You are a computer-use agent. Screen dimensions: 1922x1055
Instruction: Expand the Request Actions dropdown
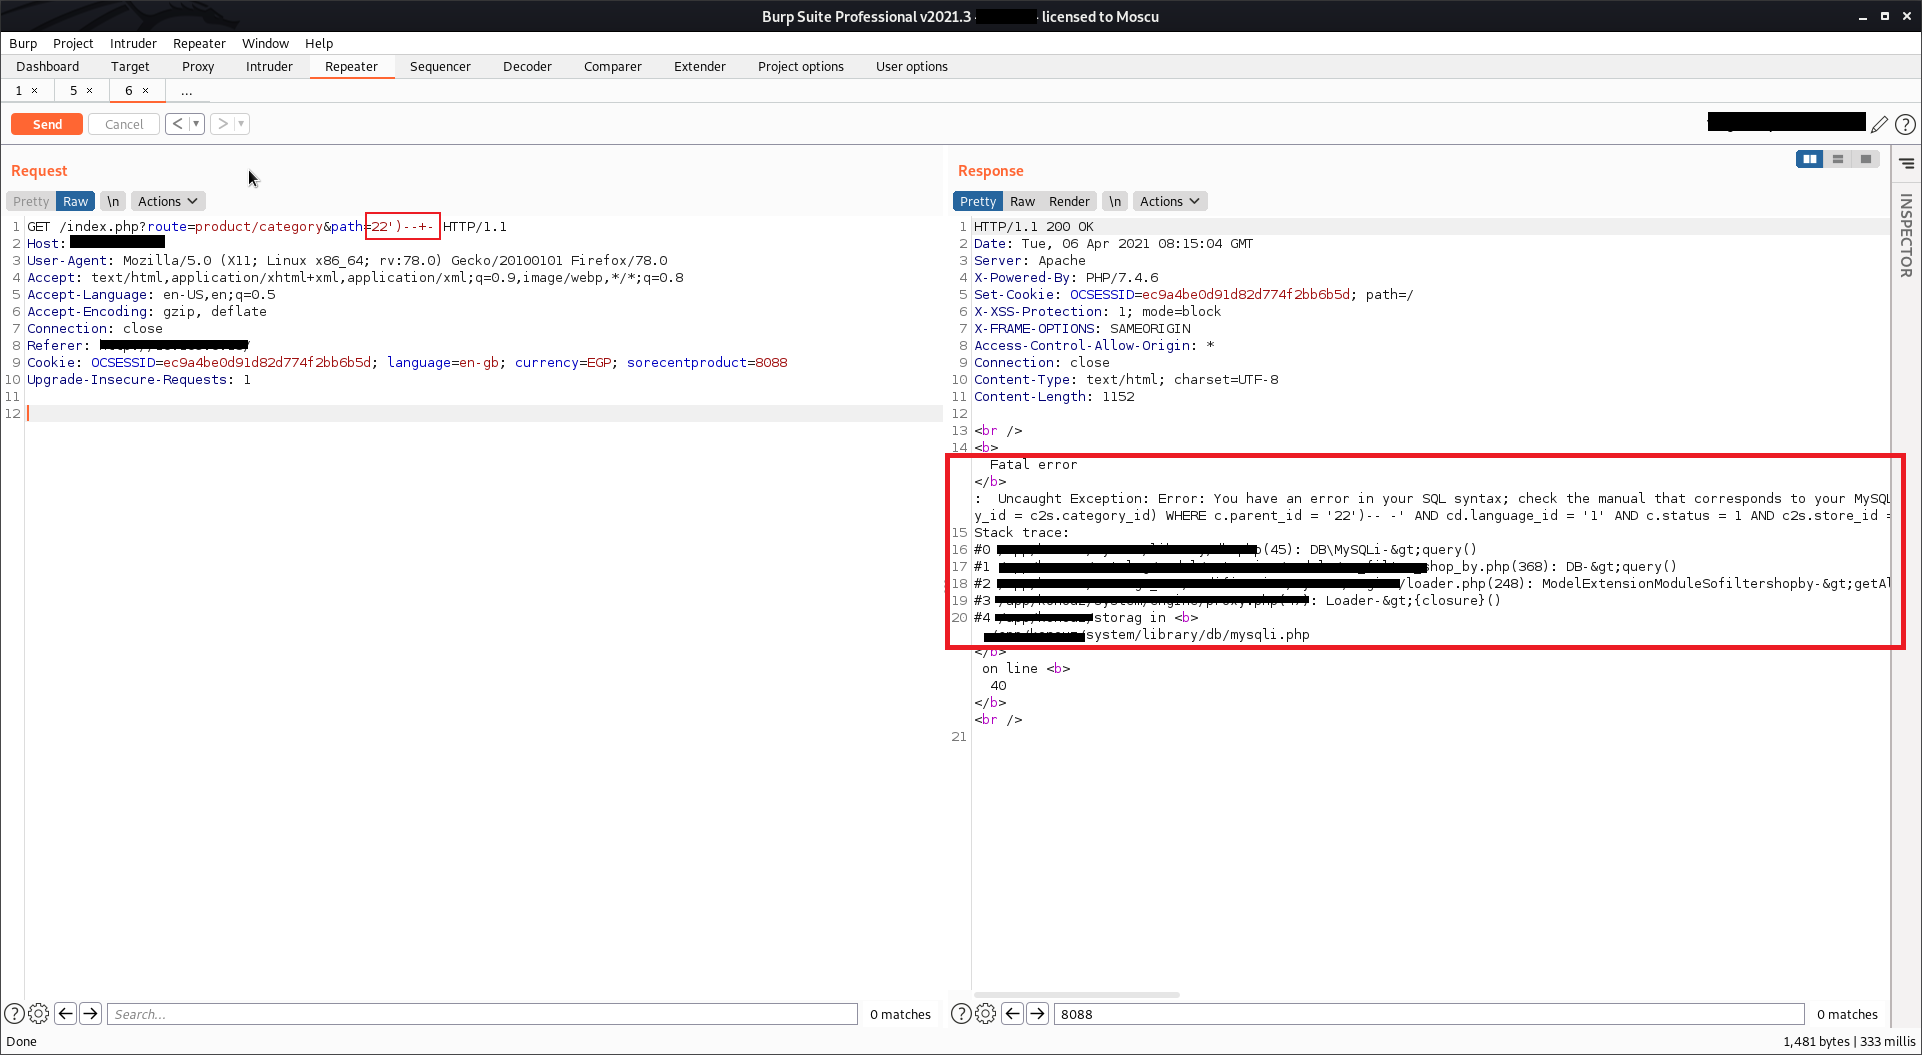click(167, 201)
